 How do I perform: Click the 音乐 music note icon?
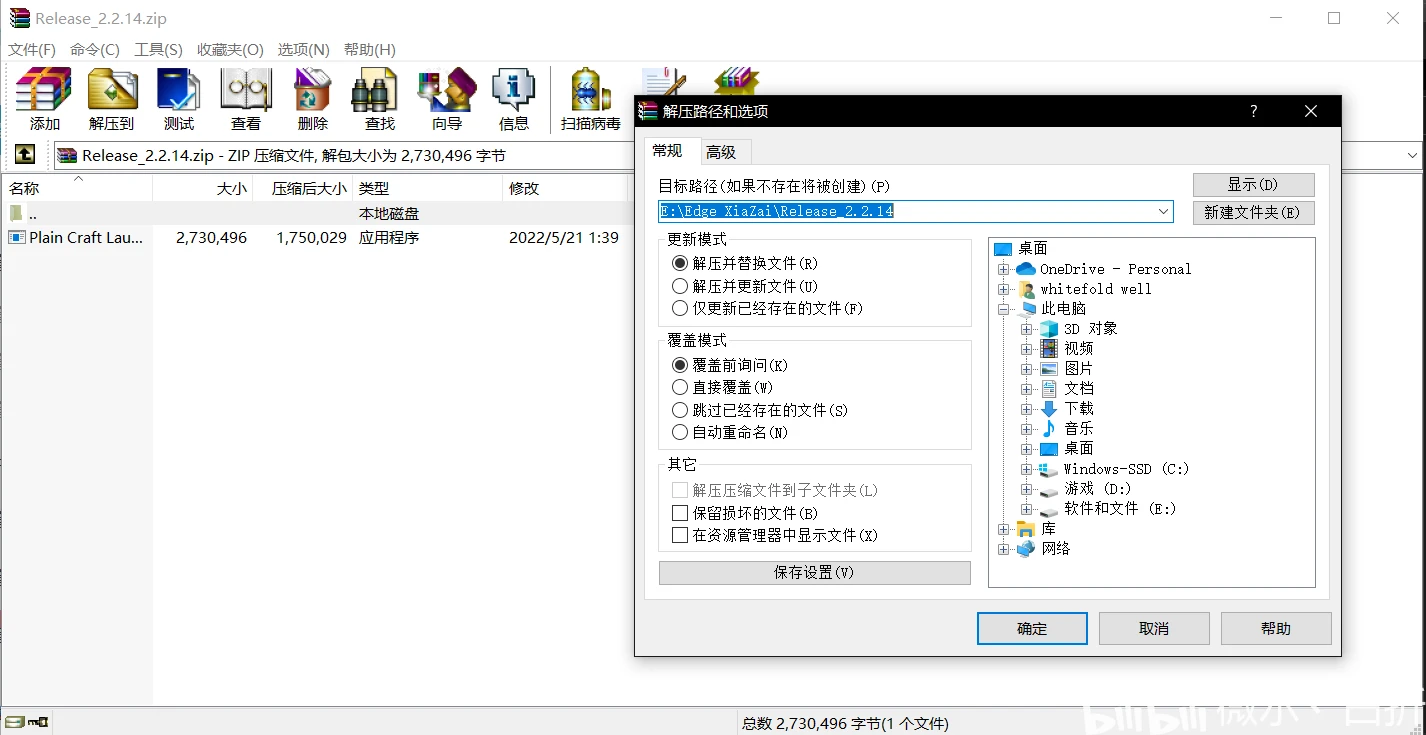(1049, 429)
